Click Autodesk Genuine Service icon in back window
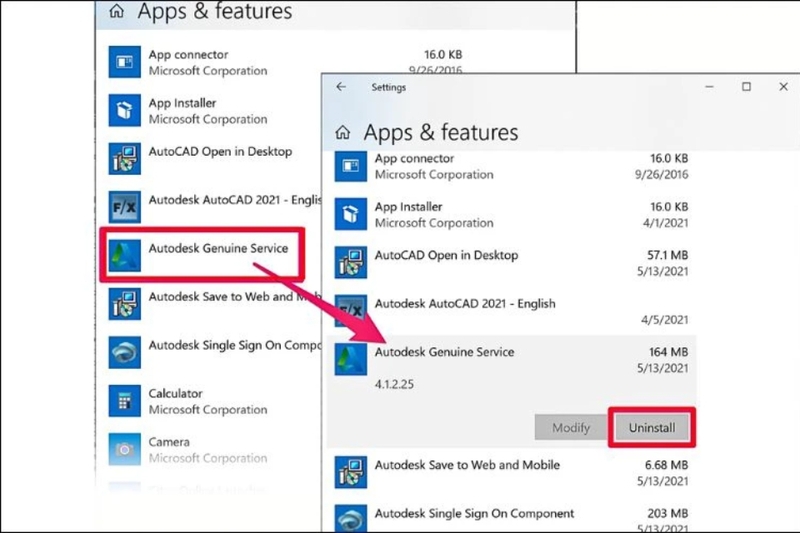 124,256
